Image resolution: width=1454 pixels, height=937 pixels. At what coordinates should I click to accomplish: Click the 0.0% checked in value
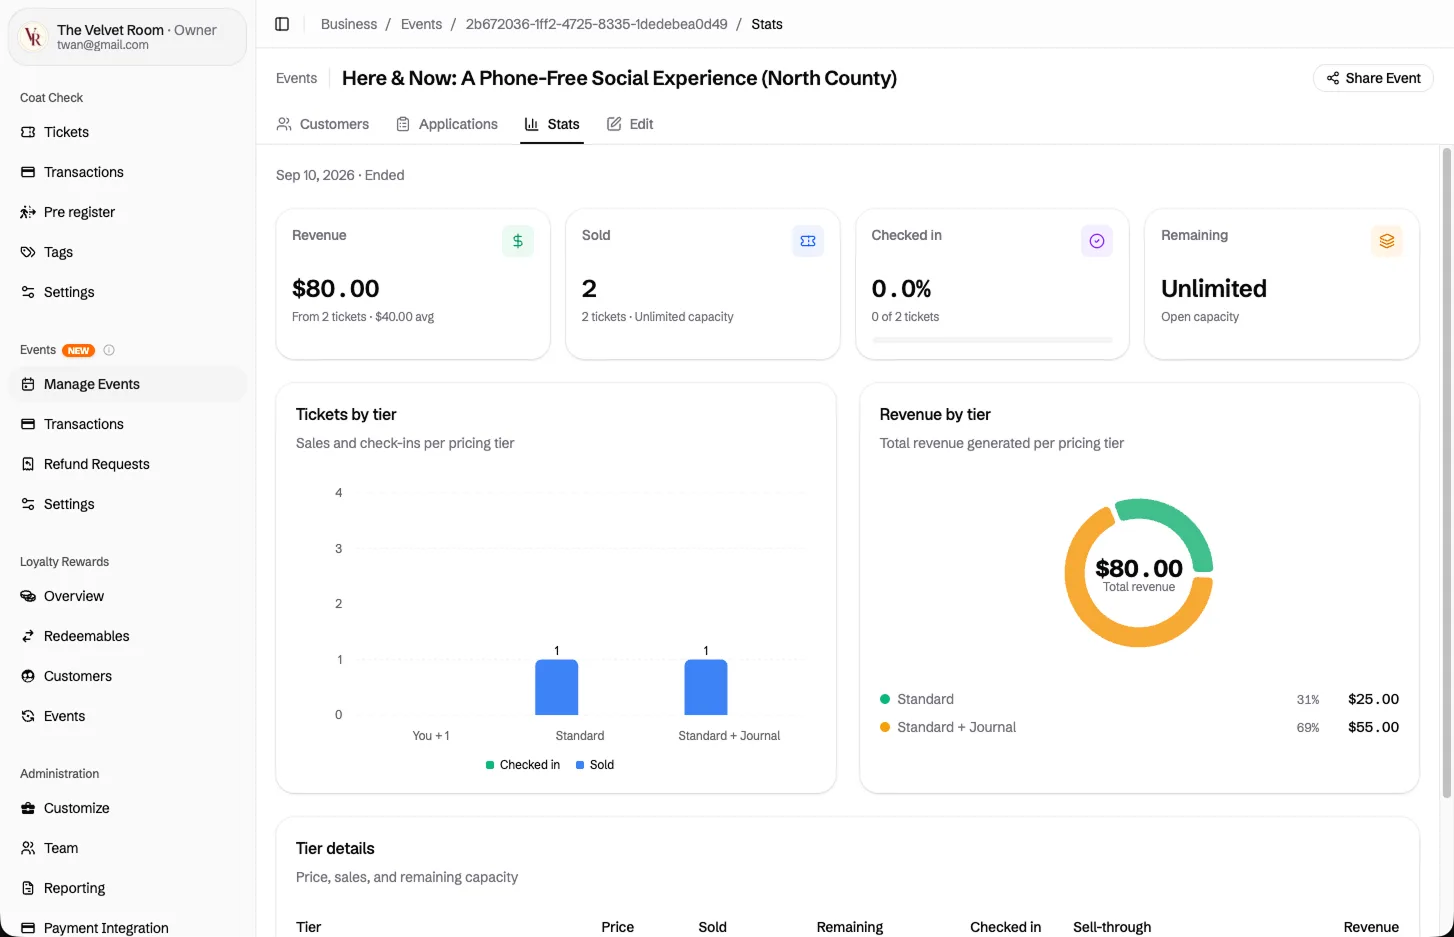pyautogui.click(x=901, y=289)
